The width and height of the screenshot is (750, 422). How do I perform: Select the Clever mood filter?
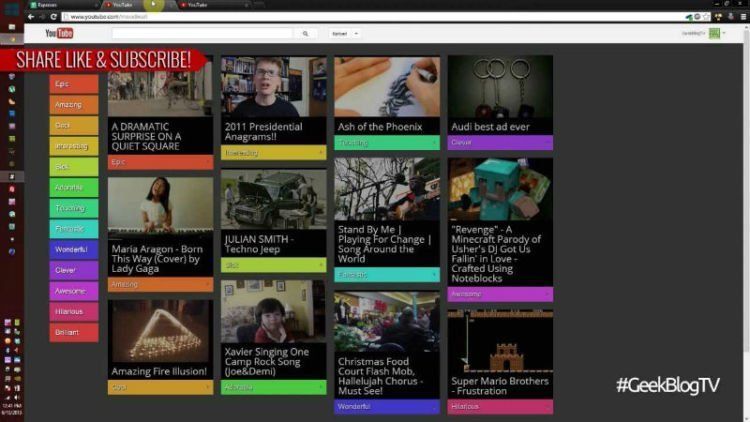click(74, 270)
